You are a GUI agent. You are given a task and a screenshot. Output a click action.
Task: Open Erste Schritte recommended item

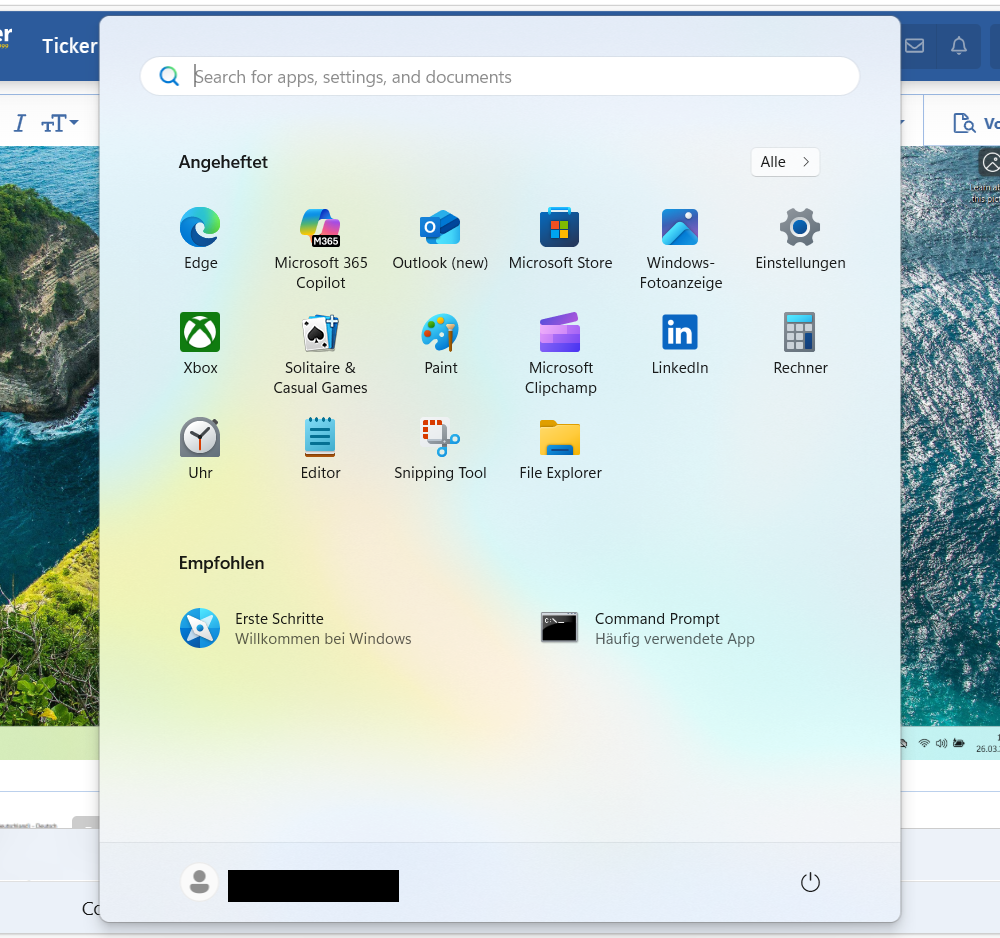[x=295, y=628]
